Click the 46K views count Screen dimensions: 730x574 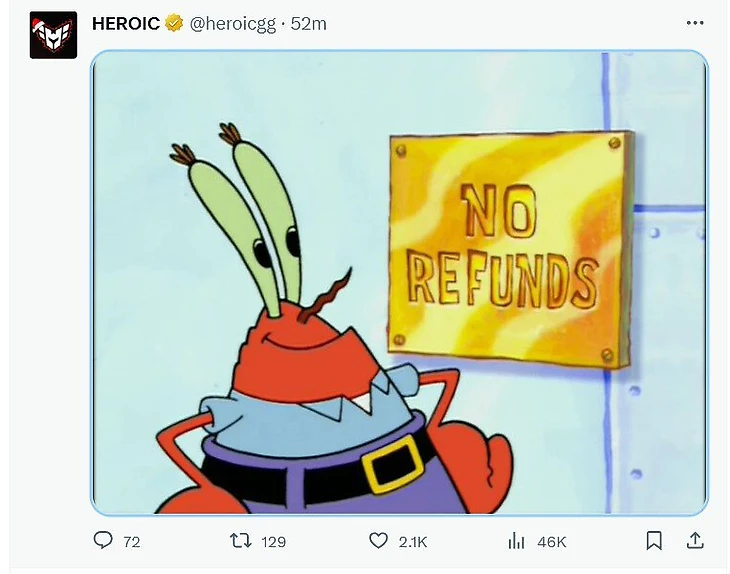tap(551, 542)
